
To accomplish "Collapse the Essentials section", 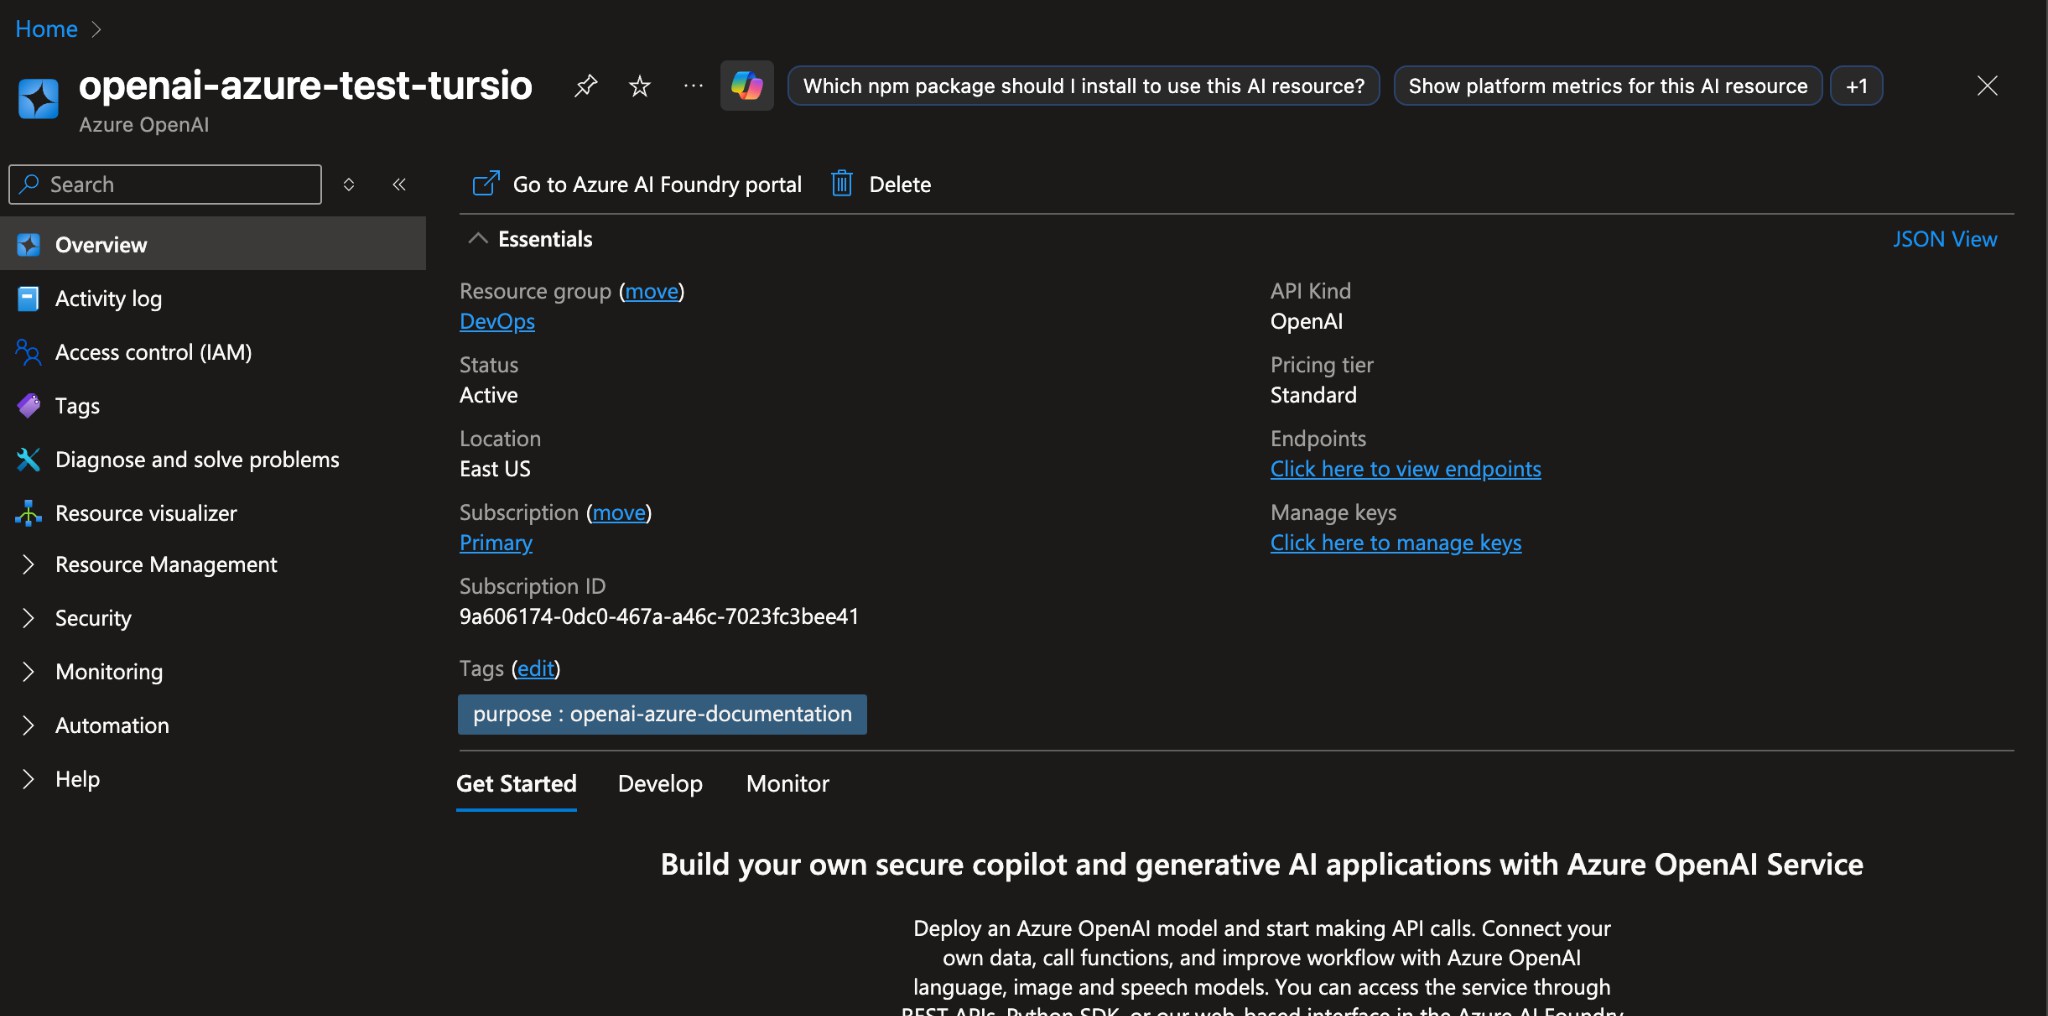I will click(x=476, y=238).
